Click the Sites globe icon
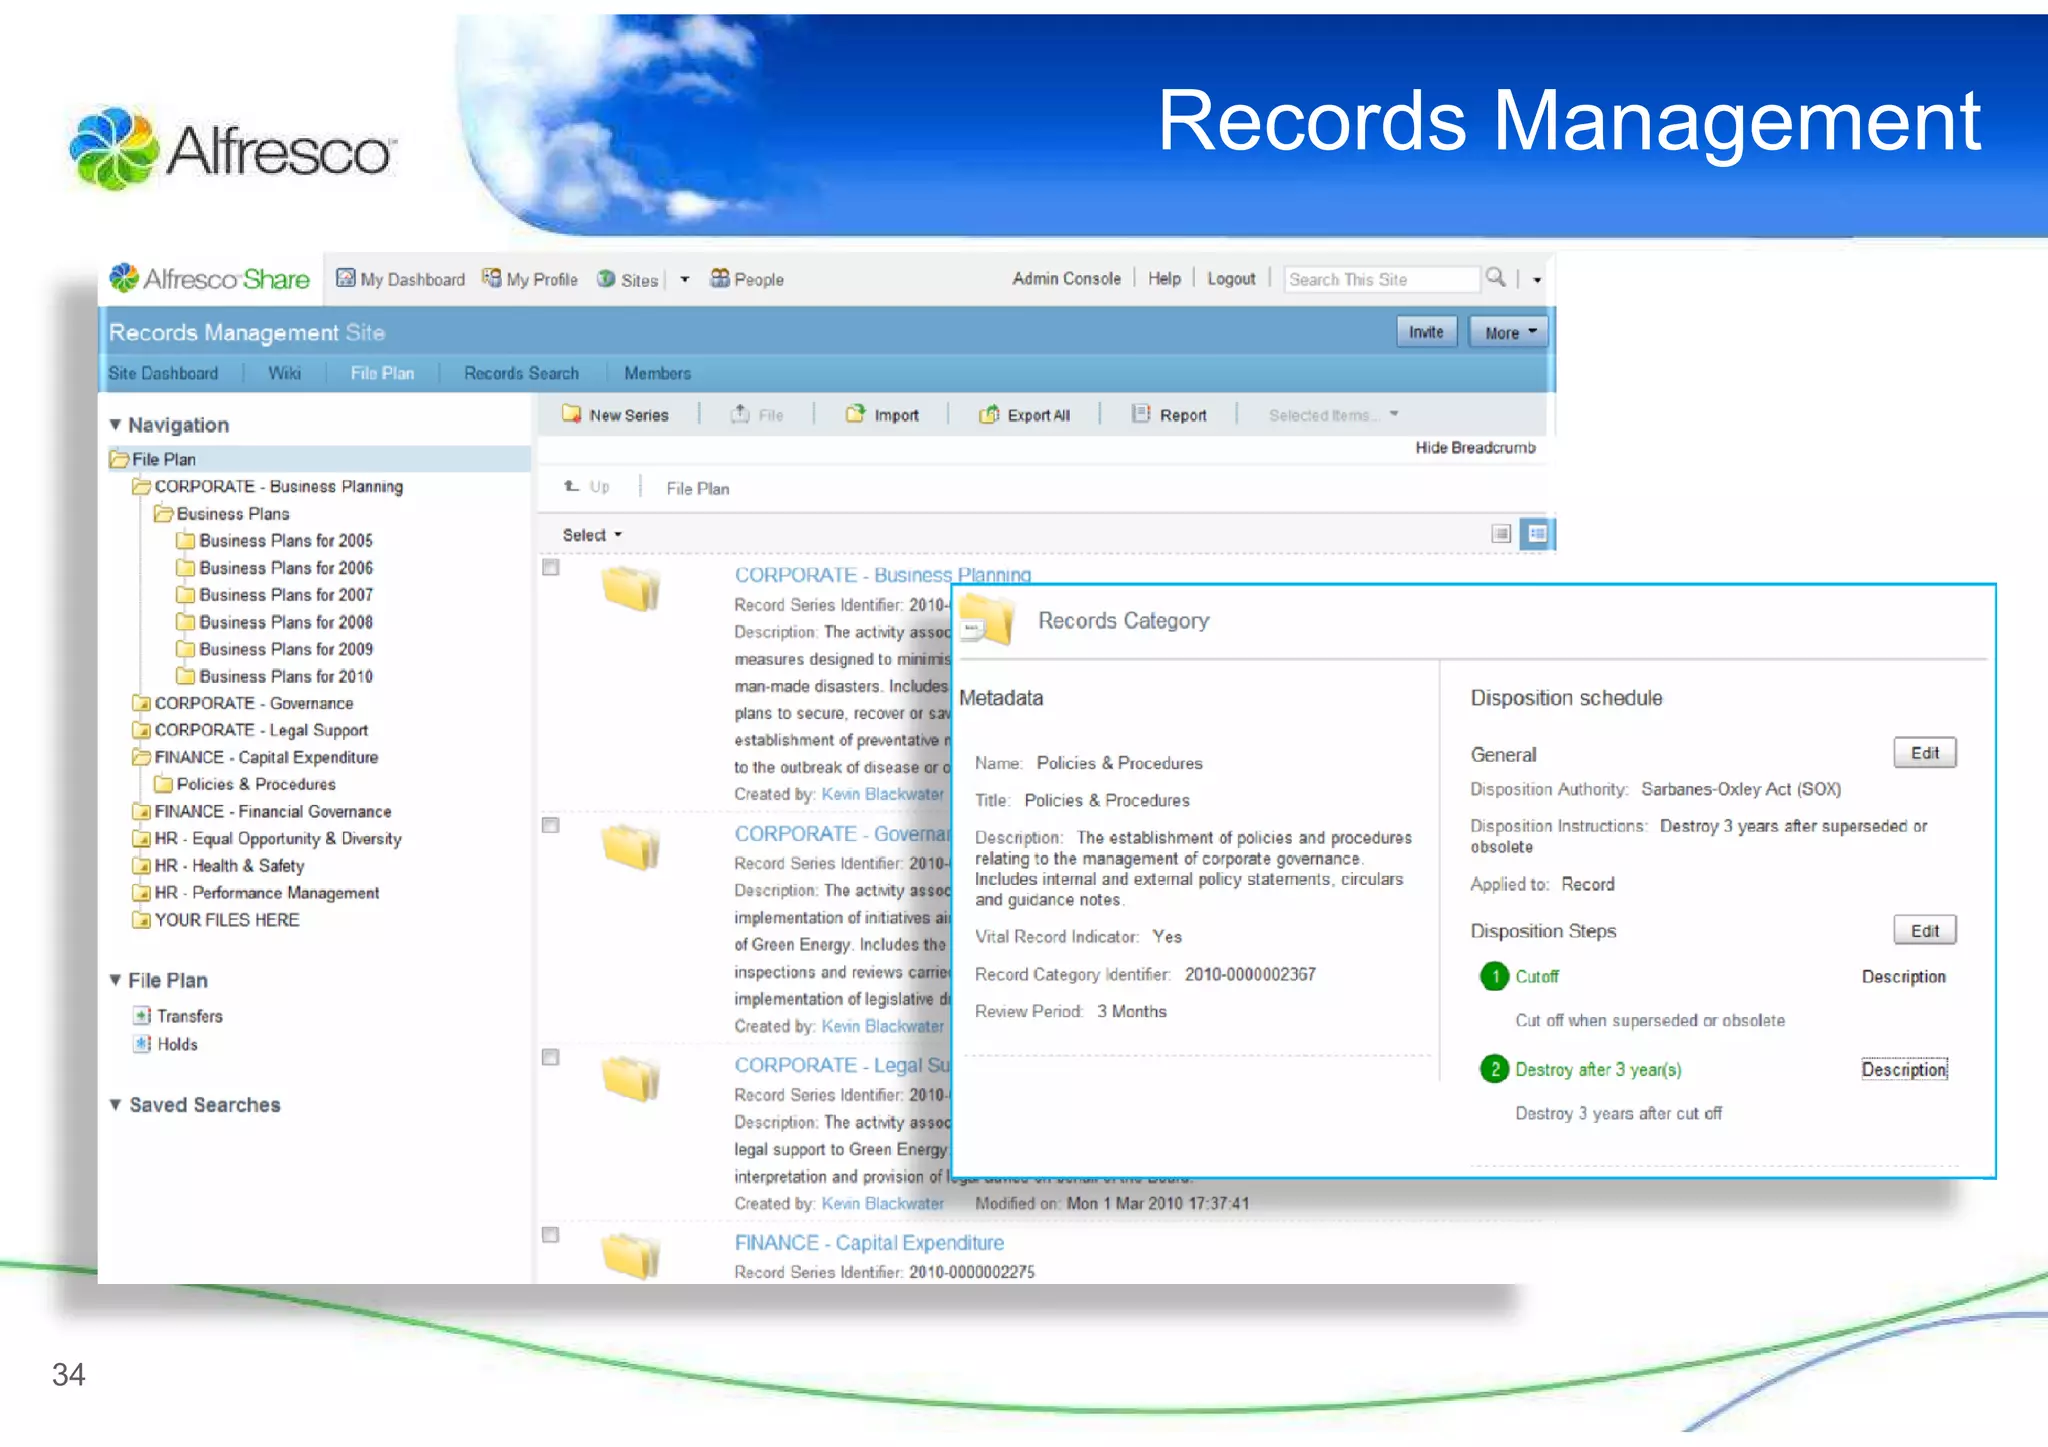The height and width of the screenshot is (1447, 2048). (x=606, y=279)
